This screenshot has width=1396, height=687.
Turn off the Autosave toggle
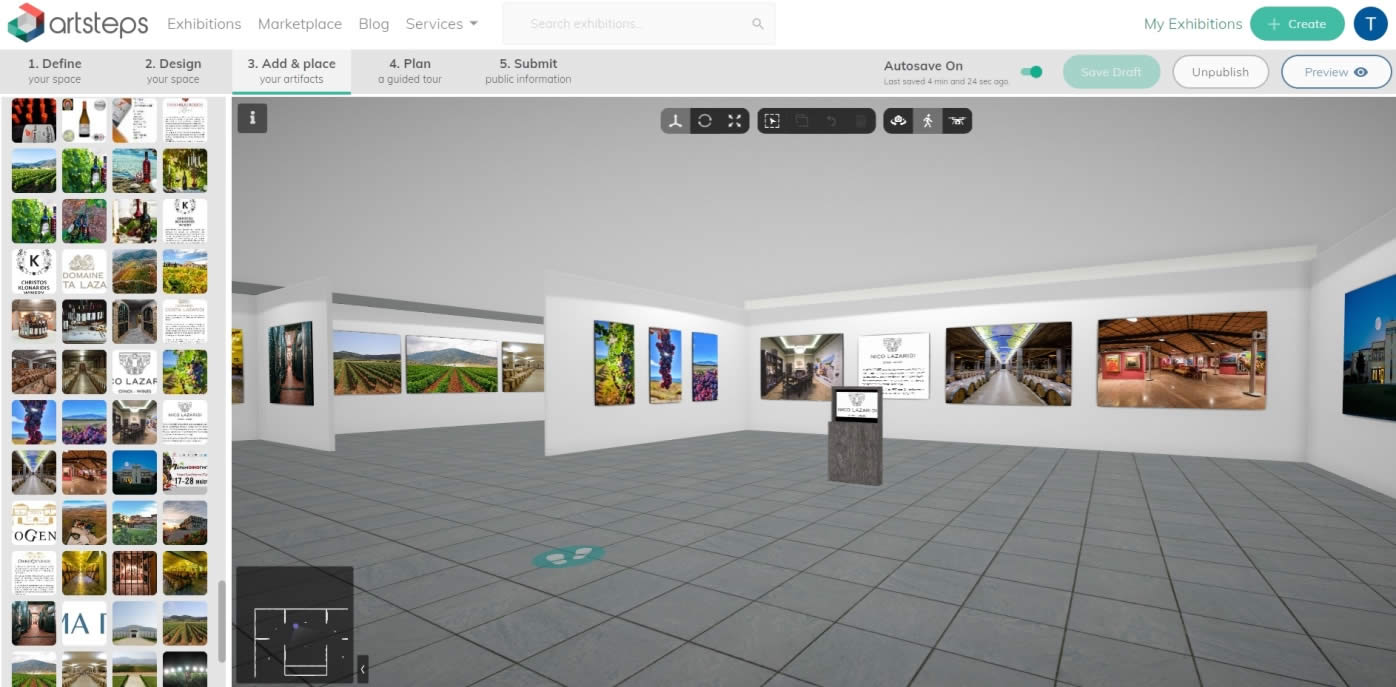click(1031, 72)
